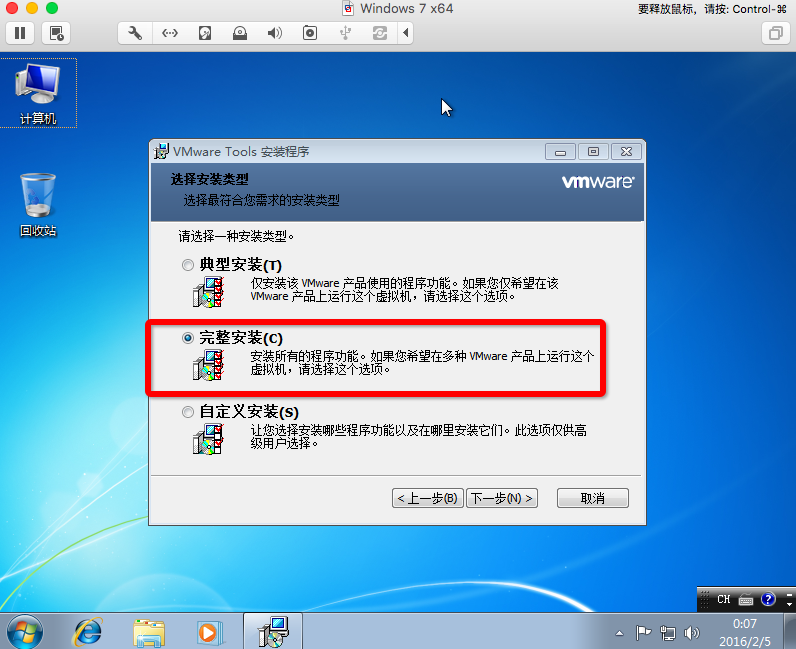Image resolution: width=796 pixels, height=649 pixels.
Task: Click the 上一步(B) back button
Action: point(427,498)
